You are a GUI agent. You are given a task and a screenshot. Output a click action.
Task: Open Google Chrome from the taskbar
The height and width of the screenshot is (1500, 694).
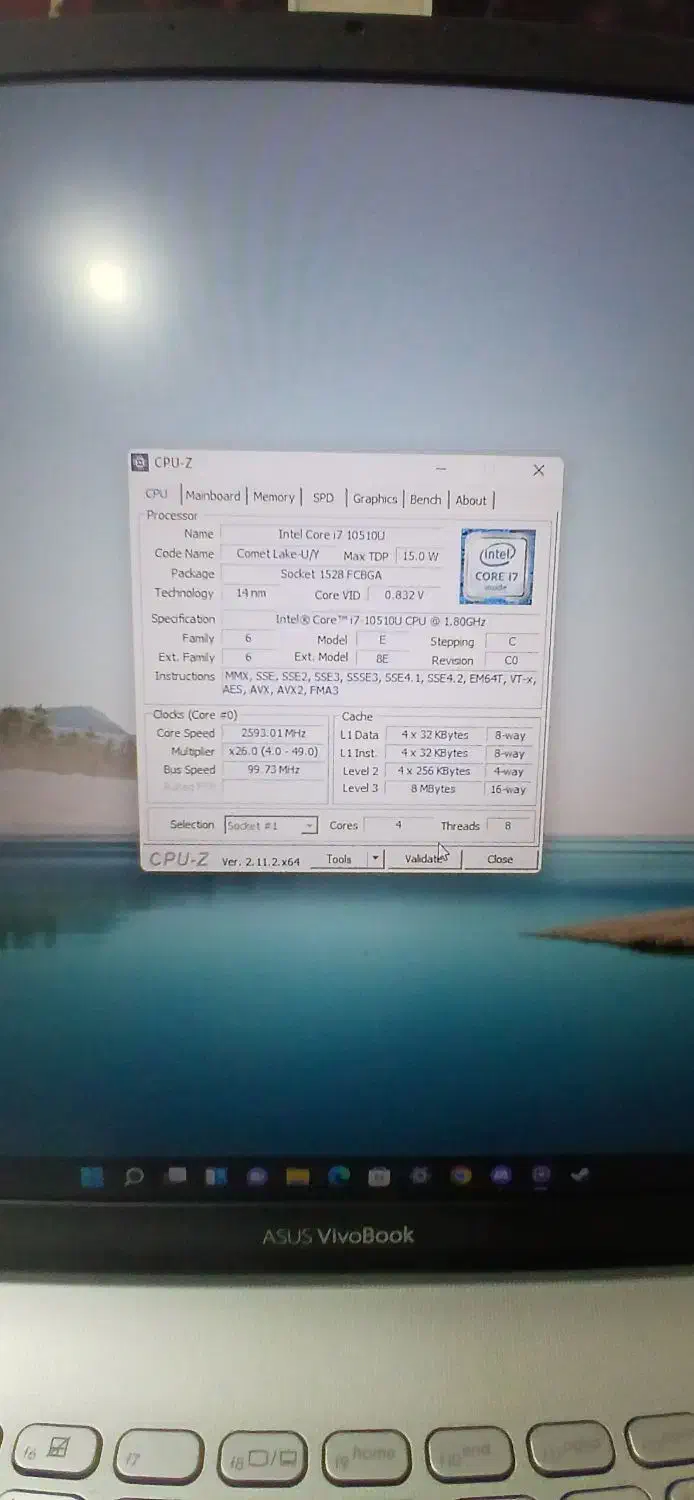coord(460,1176)
